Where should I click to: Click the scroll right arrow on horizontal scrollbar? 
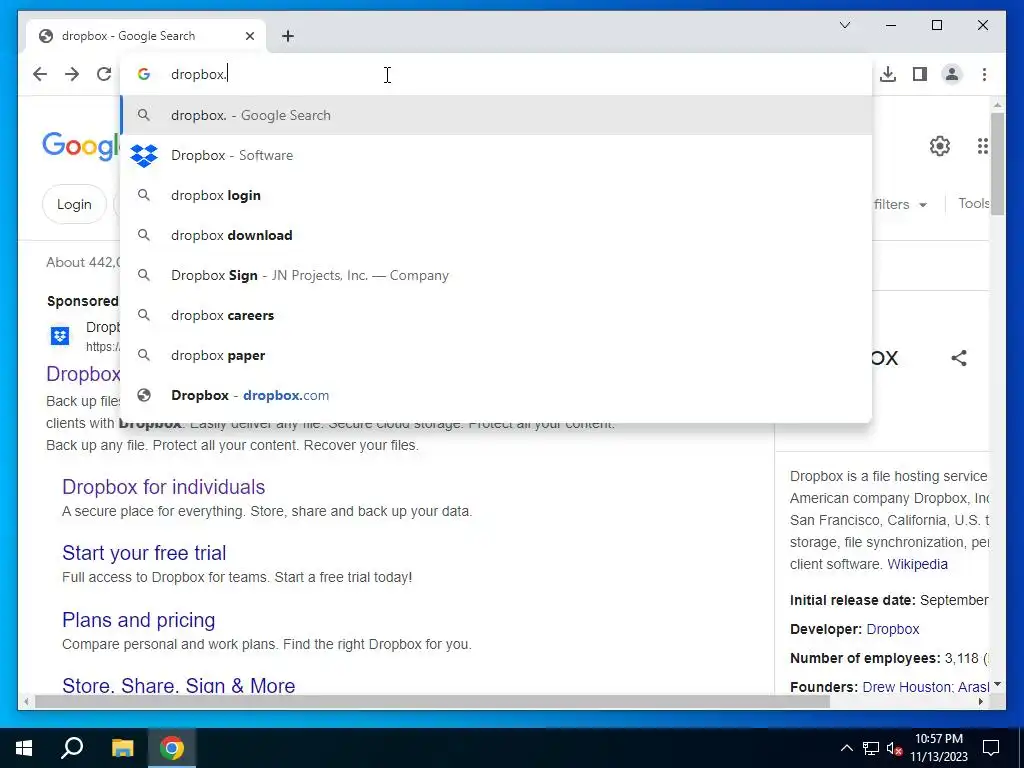click(x=980, y=702)
